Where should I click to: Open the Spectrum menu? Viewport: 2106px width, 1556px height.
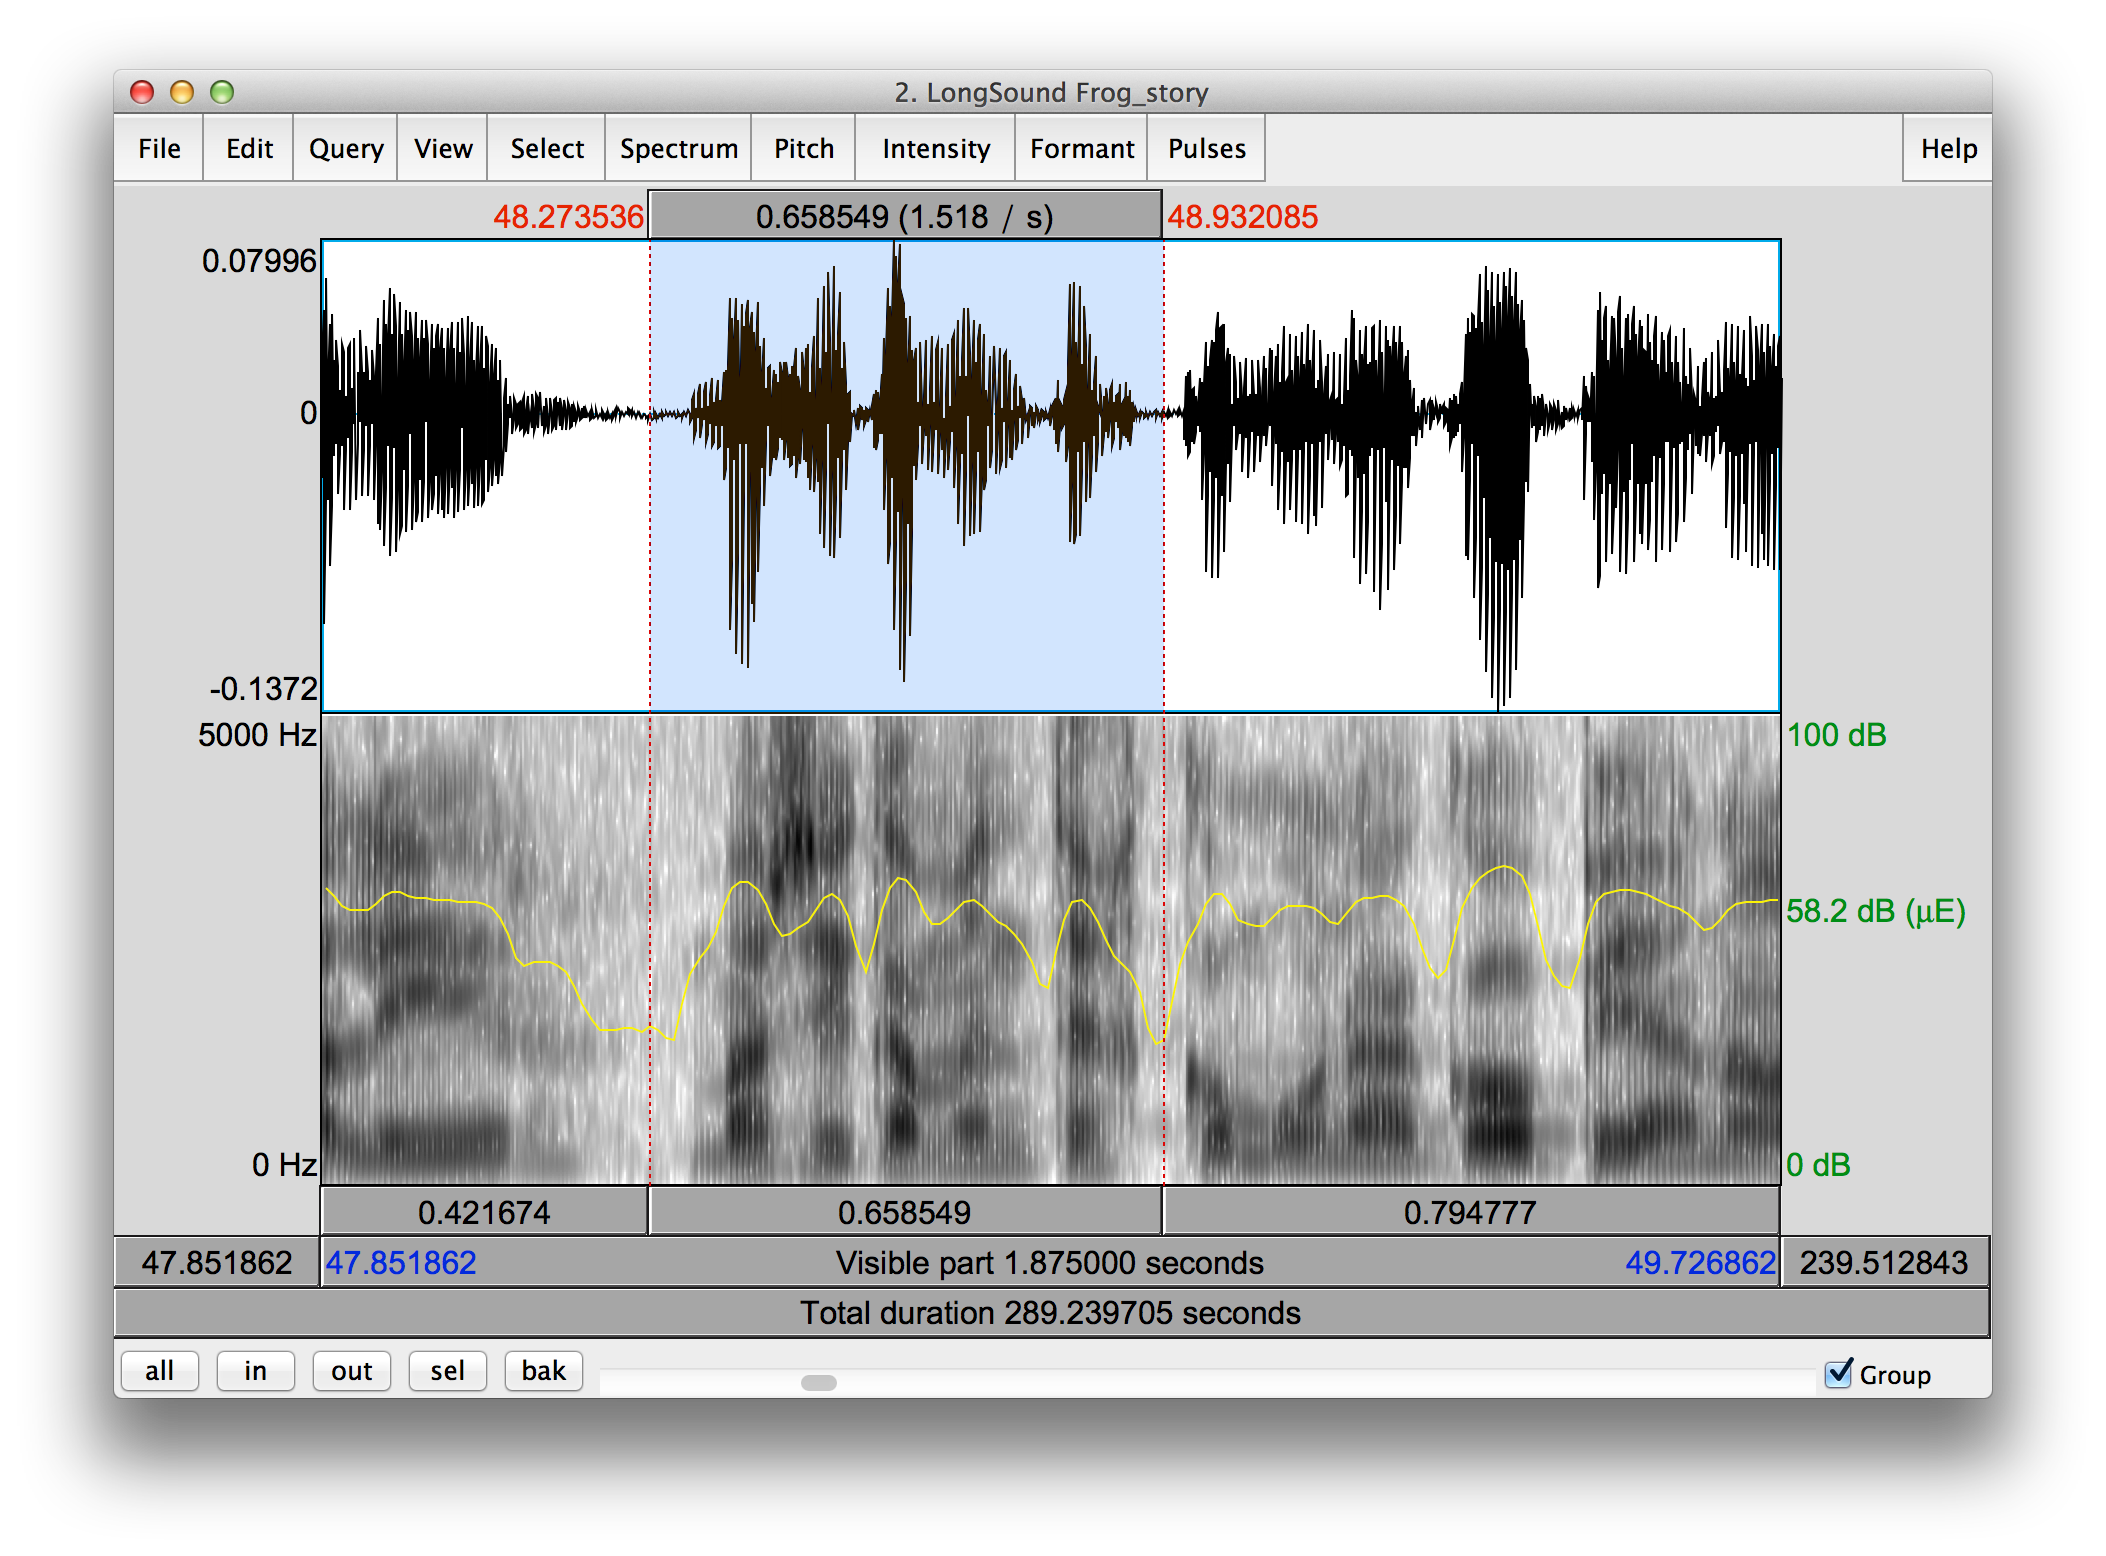[x=679, y=148]
